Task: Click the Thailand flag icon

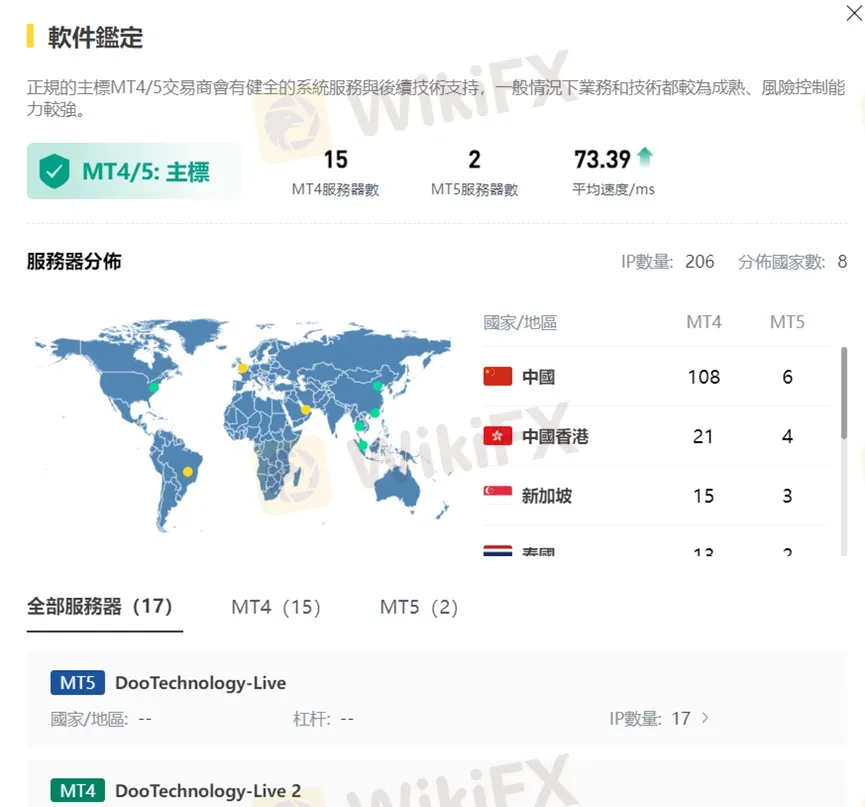Action: [498, 551]
